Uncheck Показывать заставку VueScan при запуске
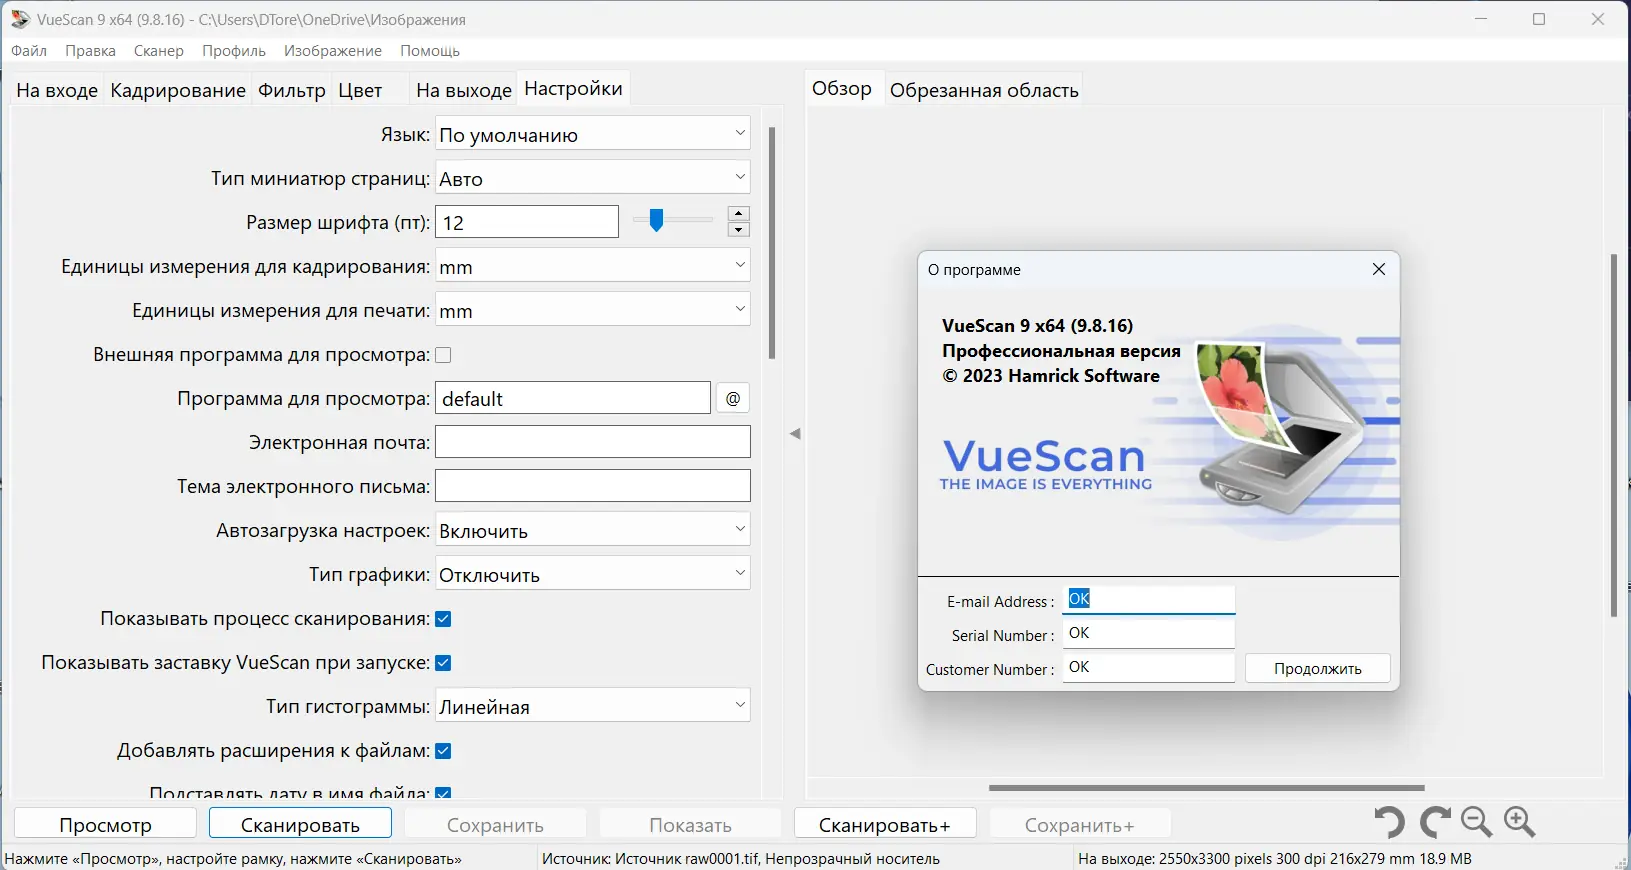 pos(443,663)
